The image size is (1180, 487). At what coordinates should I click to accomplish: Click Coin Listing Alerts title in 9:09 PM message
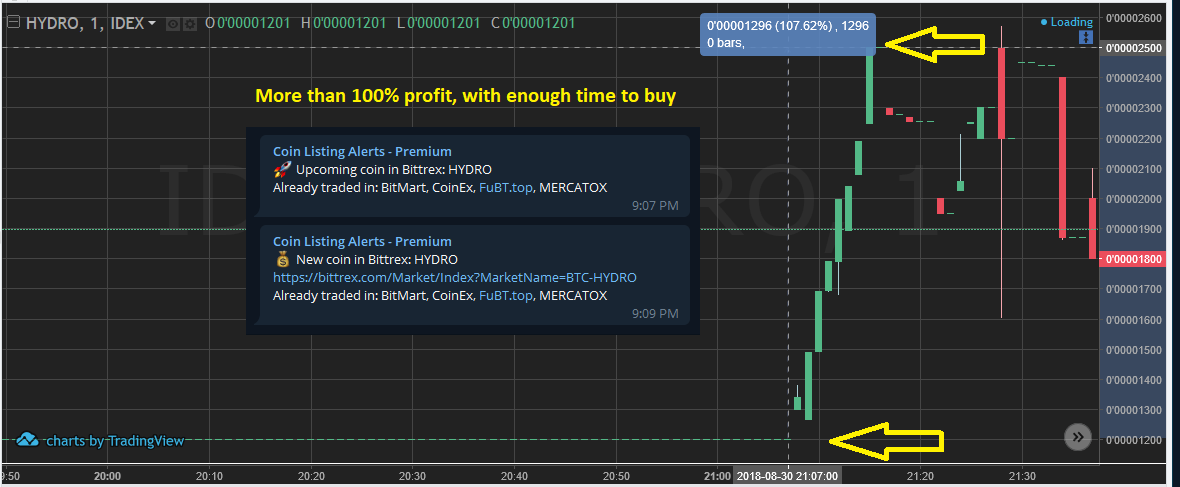tap(362, 241)
